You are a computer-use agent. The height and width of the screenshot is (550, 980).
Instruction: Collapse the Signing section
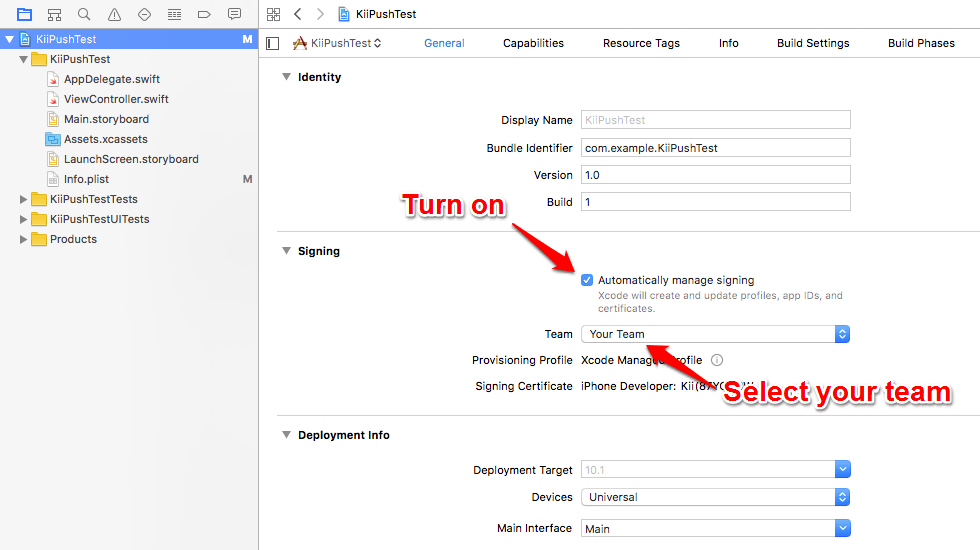pyautogui.click(x=286, y=251)
